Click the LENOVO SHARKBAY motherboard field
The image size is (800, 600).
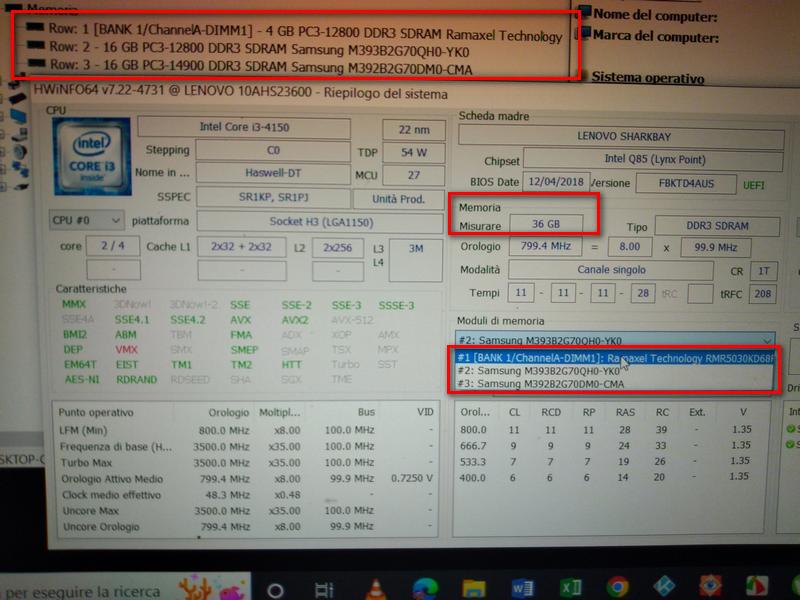click(623, 137)
